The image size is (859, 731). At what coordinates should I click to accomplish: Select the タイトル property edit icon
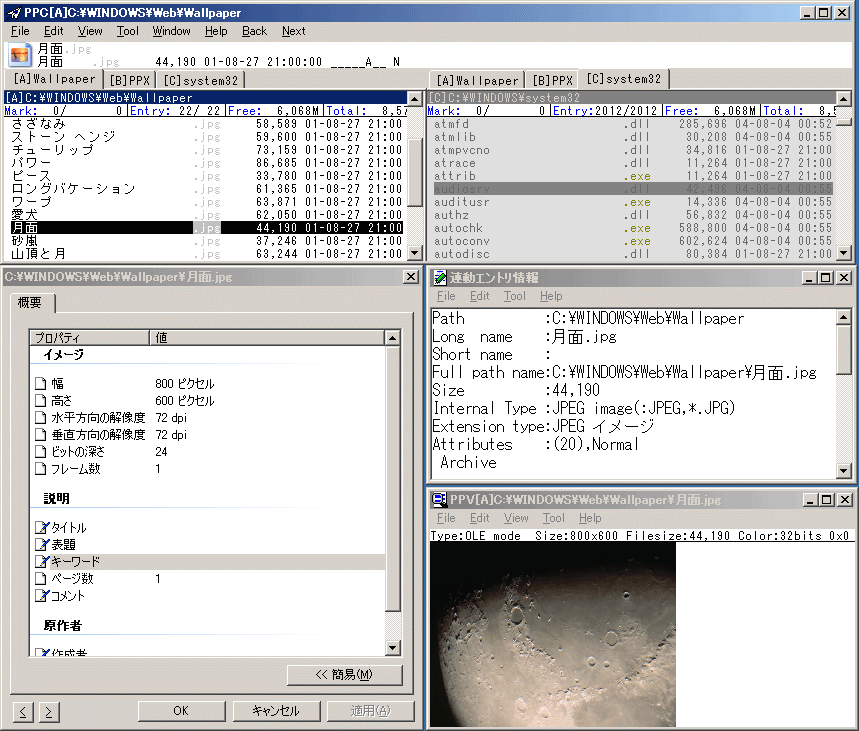click(42, 527)
